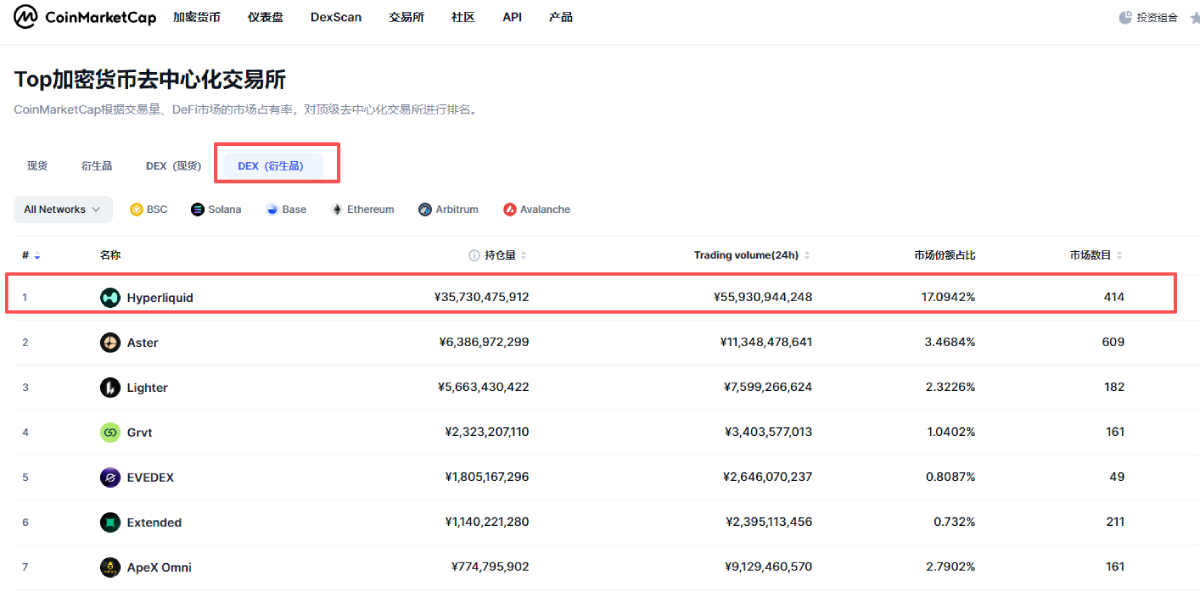Filter by BSC network
The image size is (1200, 592).
click(149, 209)
